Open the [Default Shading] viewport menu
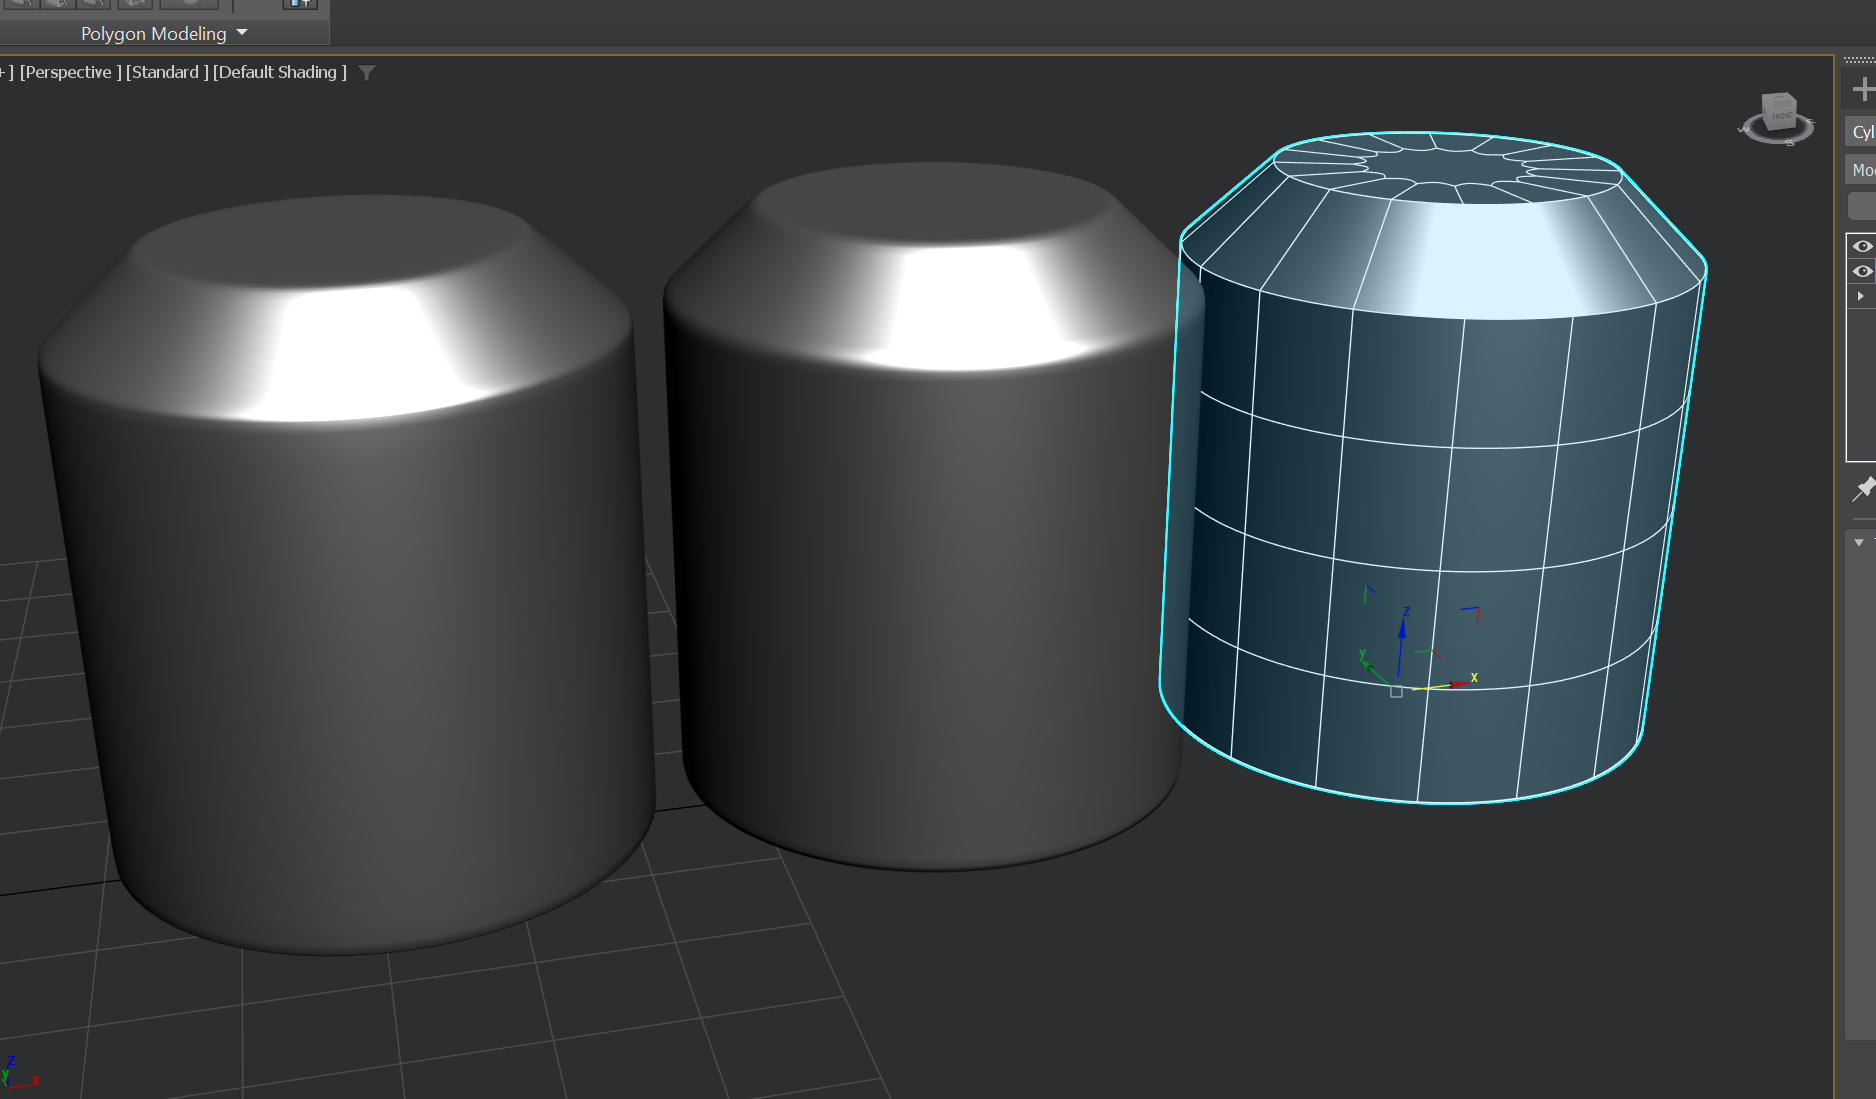The height and width of the screenshot is (1099, 1876). 280,72
